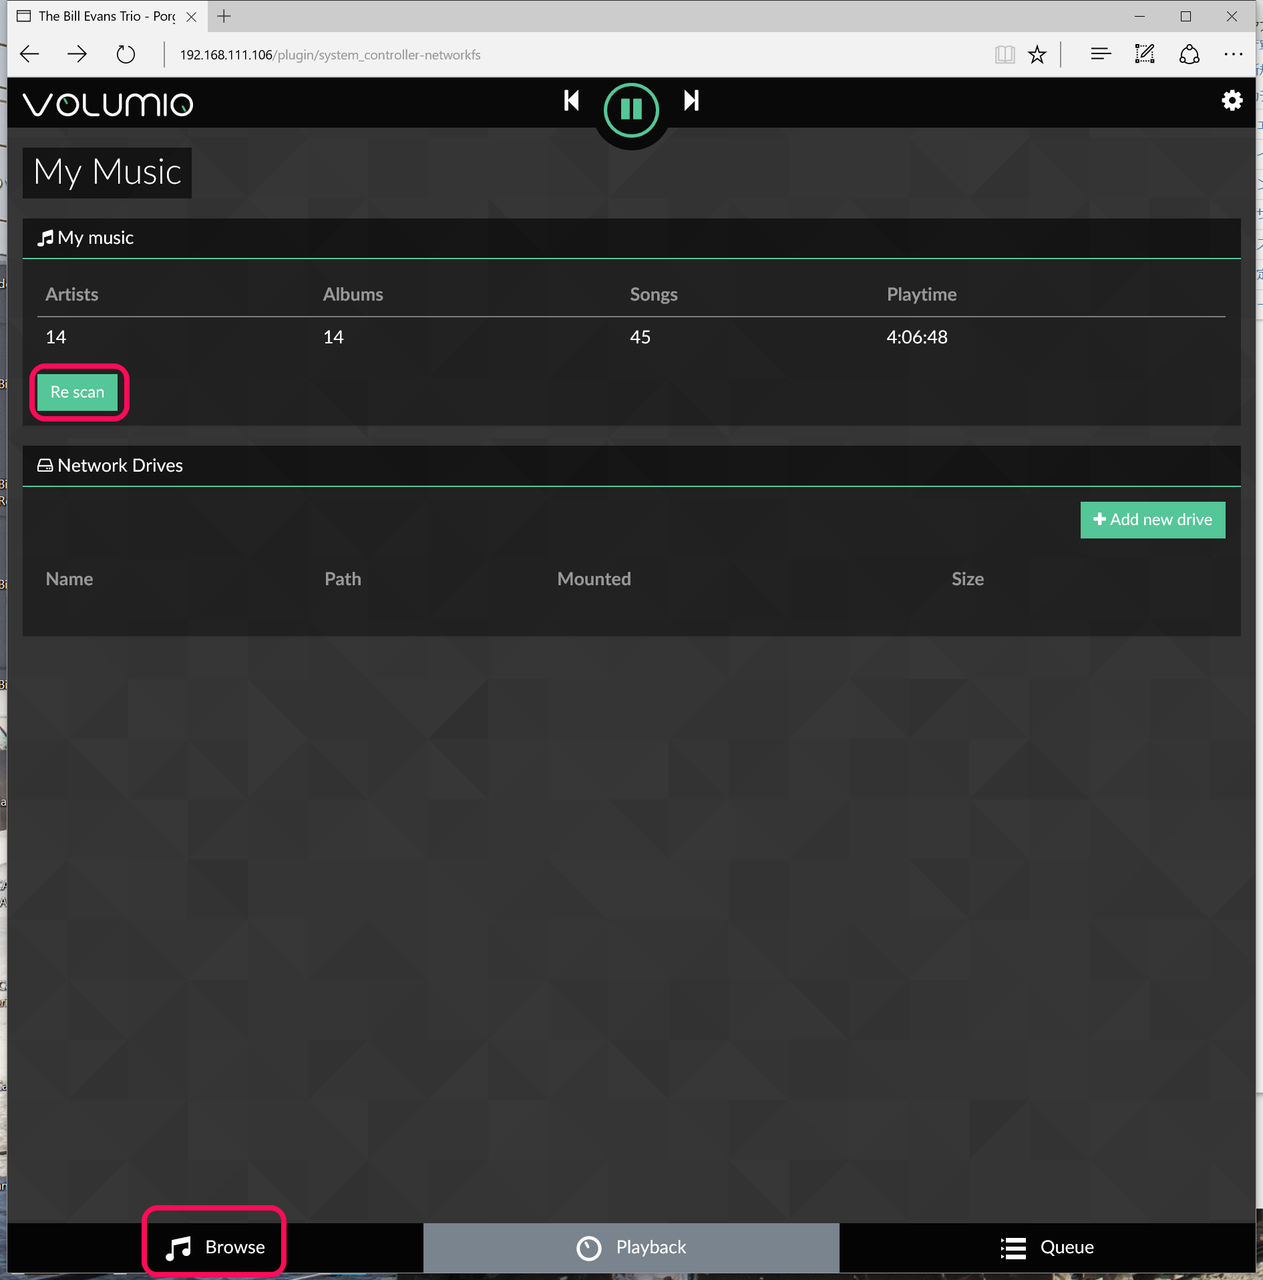Click the clock icon on the Playback tab
Screen dimensions: 1263x1280
[588, 1247]
